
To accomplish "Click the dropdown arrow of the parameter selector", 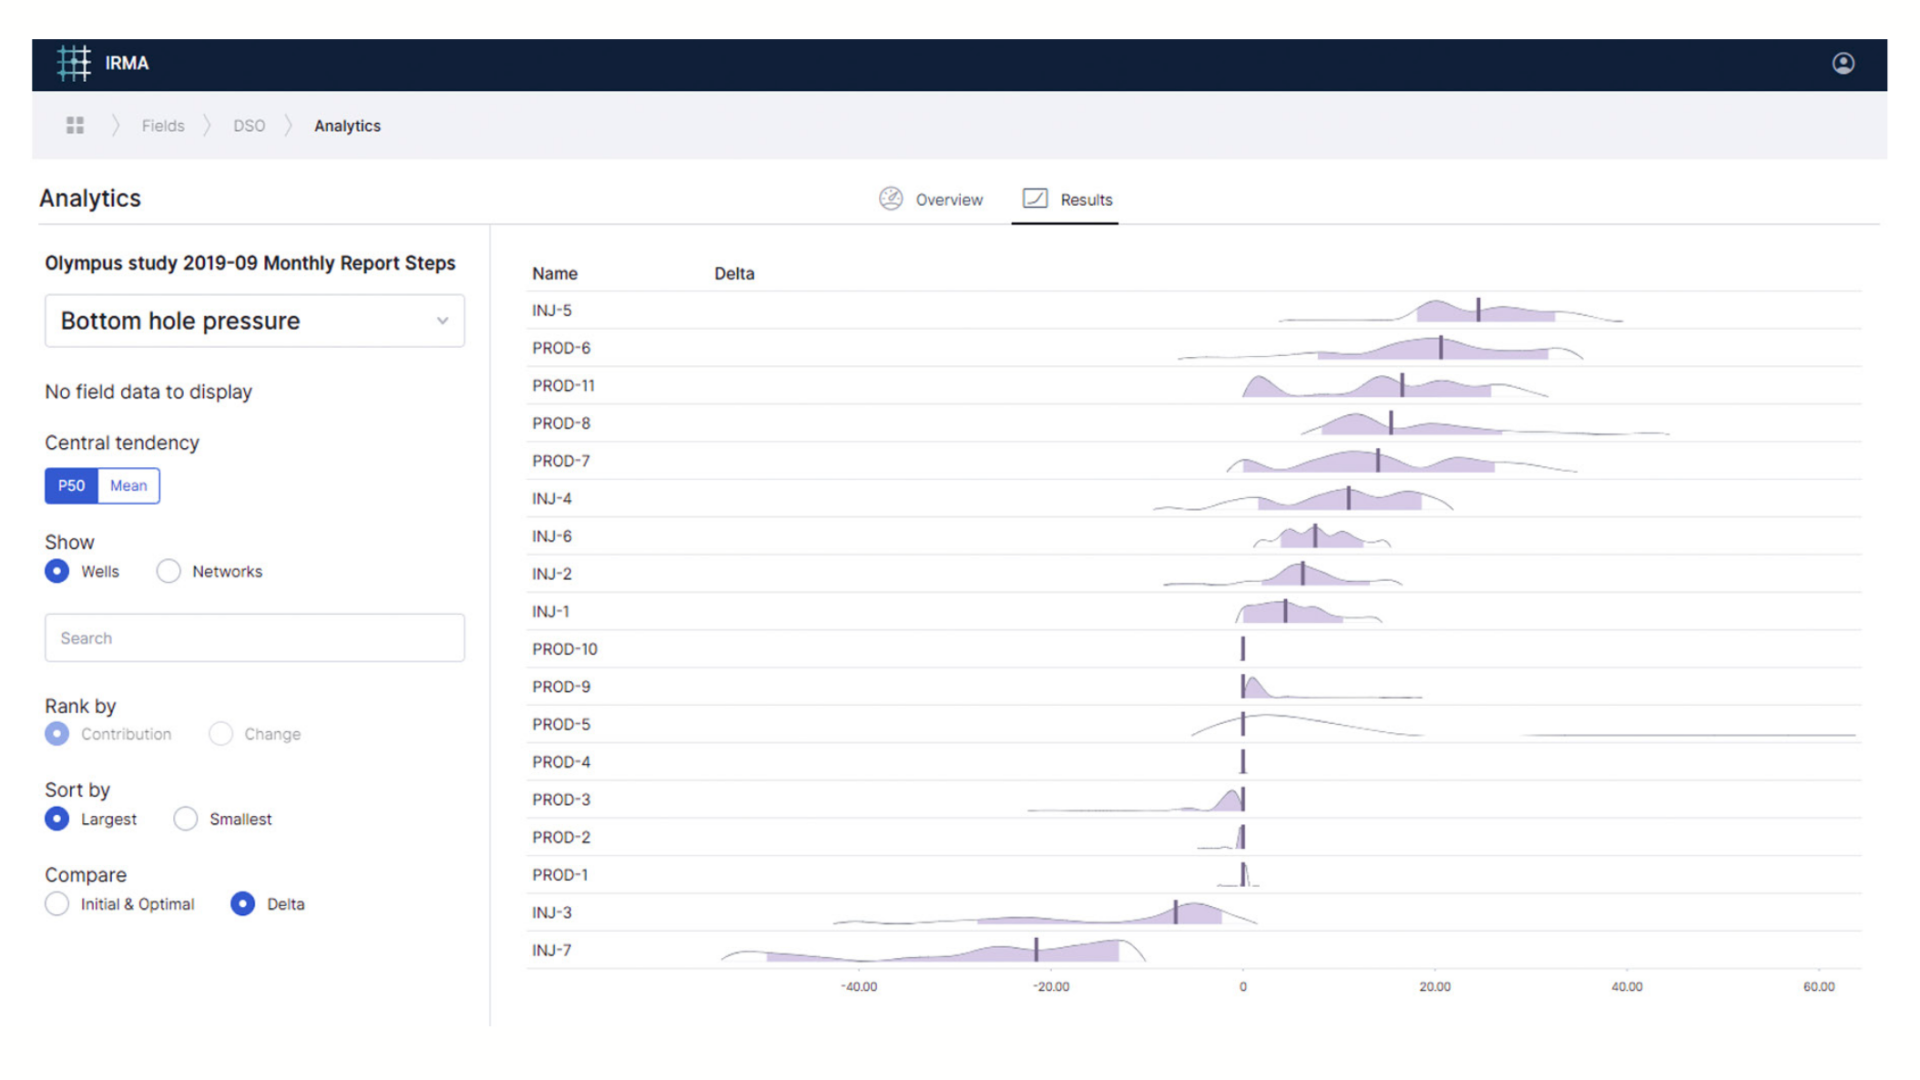I will pyautogui.click(x=442, y=321).
